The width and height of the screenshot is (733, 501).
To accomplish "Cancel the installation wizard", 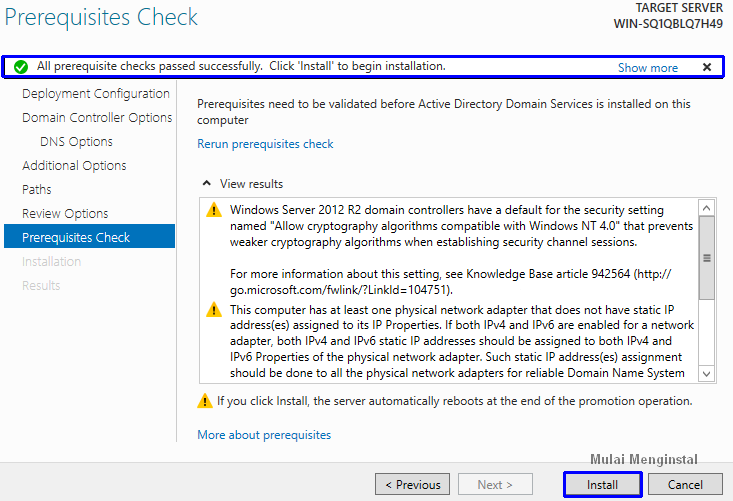I will [685, 485].
